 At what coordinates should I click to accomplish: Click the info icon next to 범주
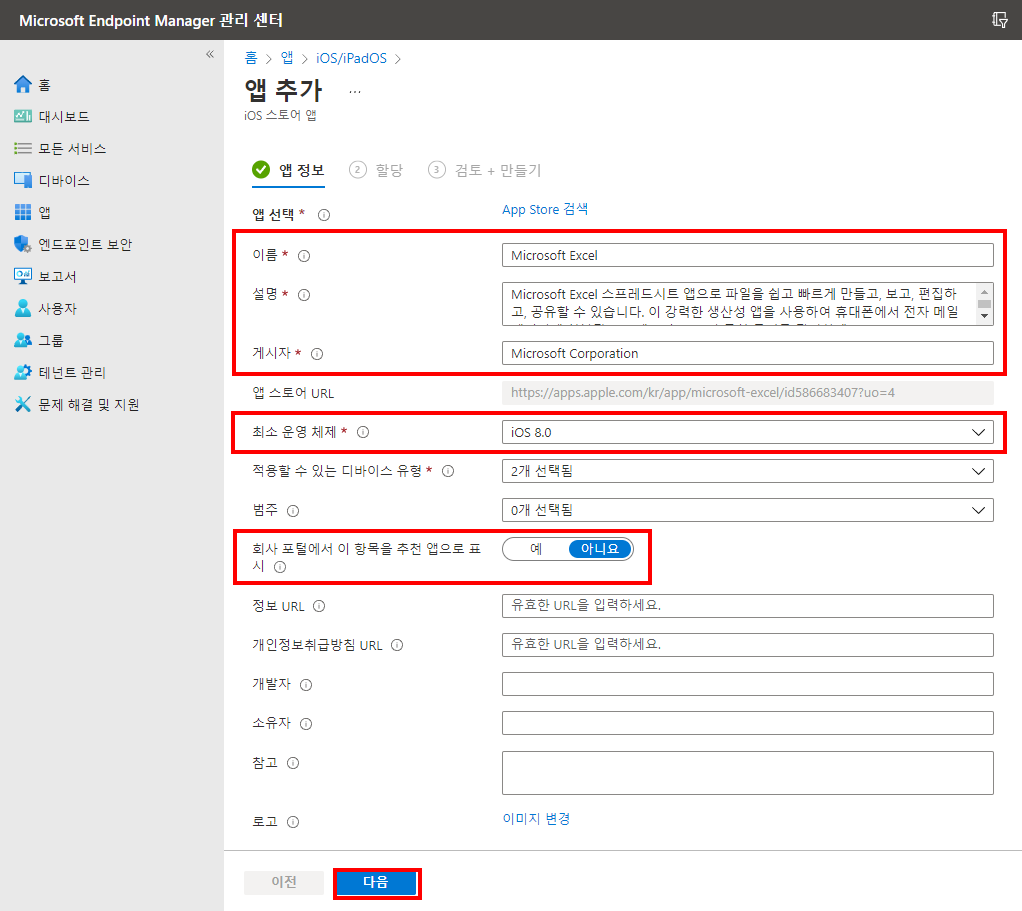click(x=293, y=511)
